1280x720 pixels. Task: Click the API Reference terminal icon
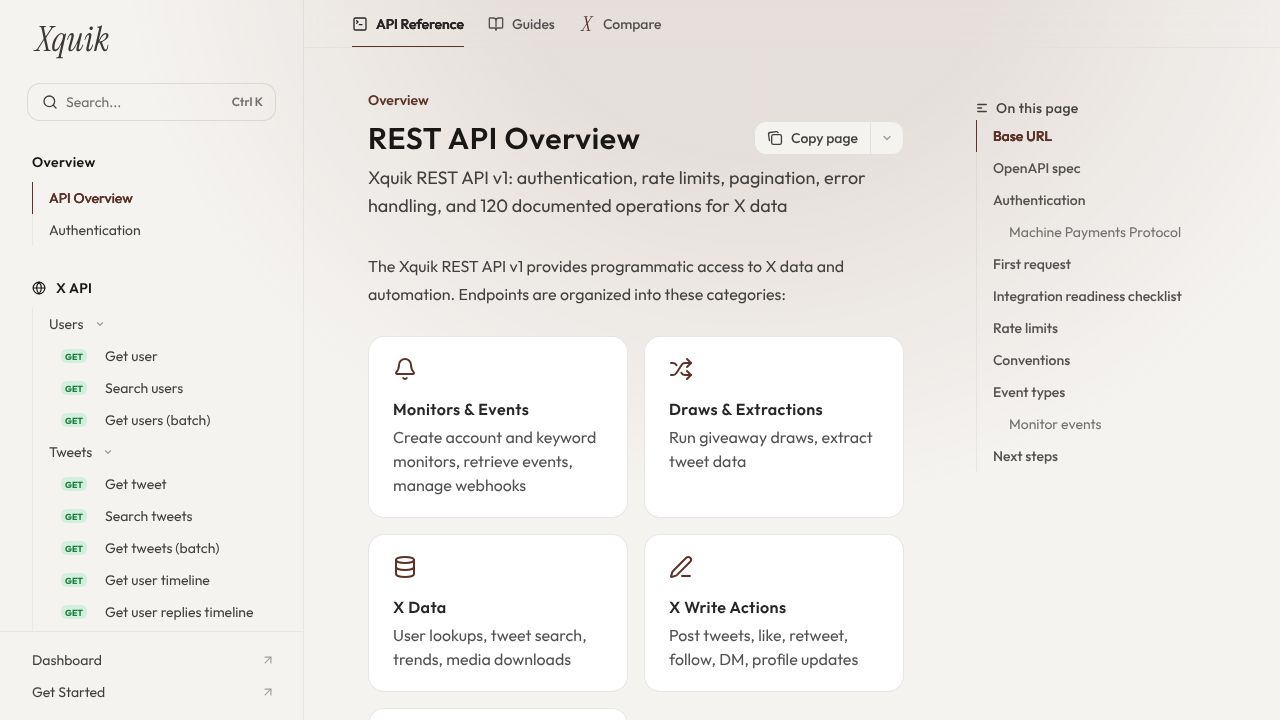point(360,24)
